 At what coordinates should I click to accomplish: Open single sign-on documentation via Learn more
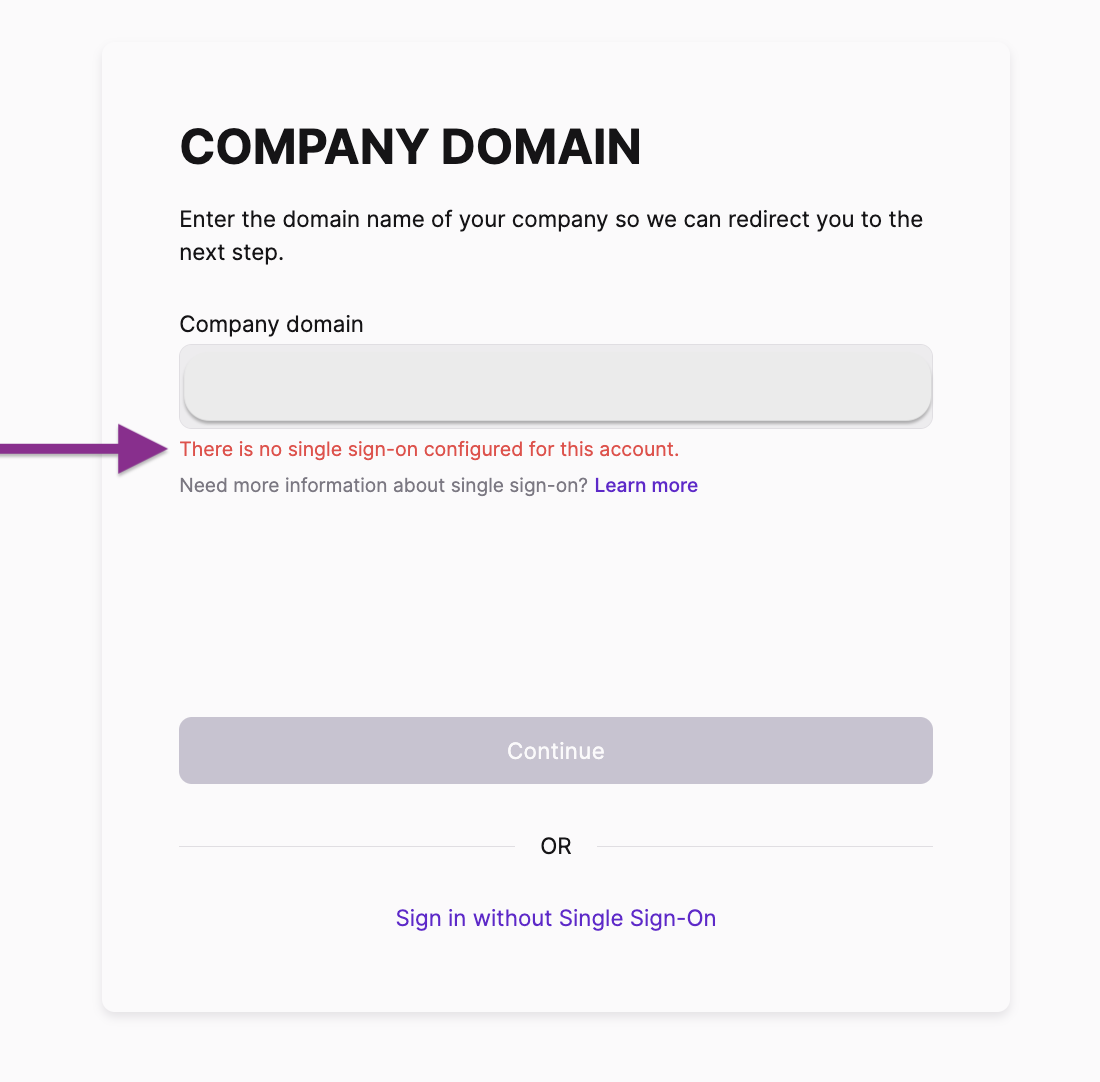(x=645, y=485)
